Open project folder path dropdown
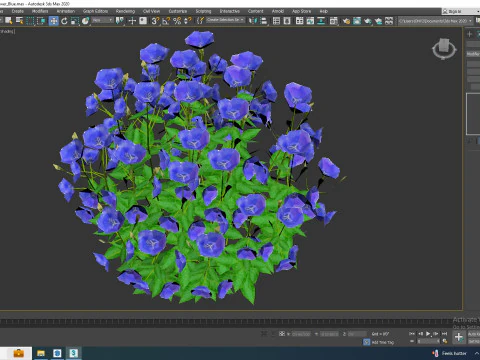 [x=436, y=21]
